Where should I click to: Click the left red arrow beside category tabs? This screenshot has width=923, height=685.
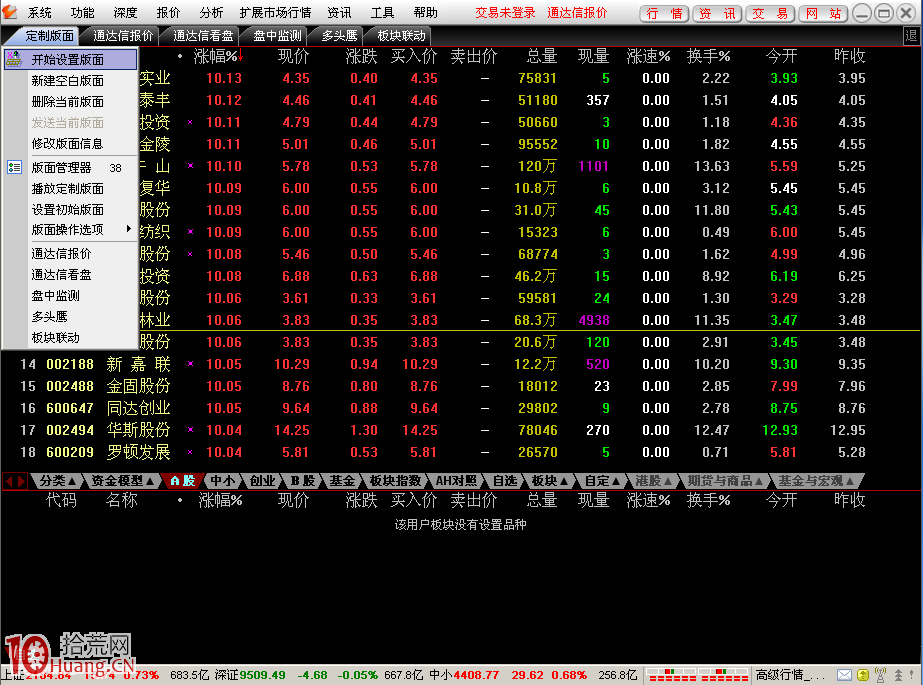pos(9,481)
